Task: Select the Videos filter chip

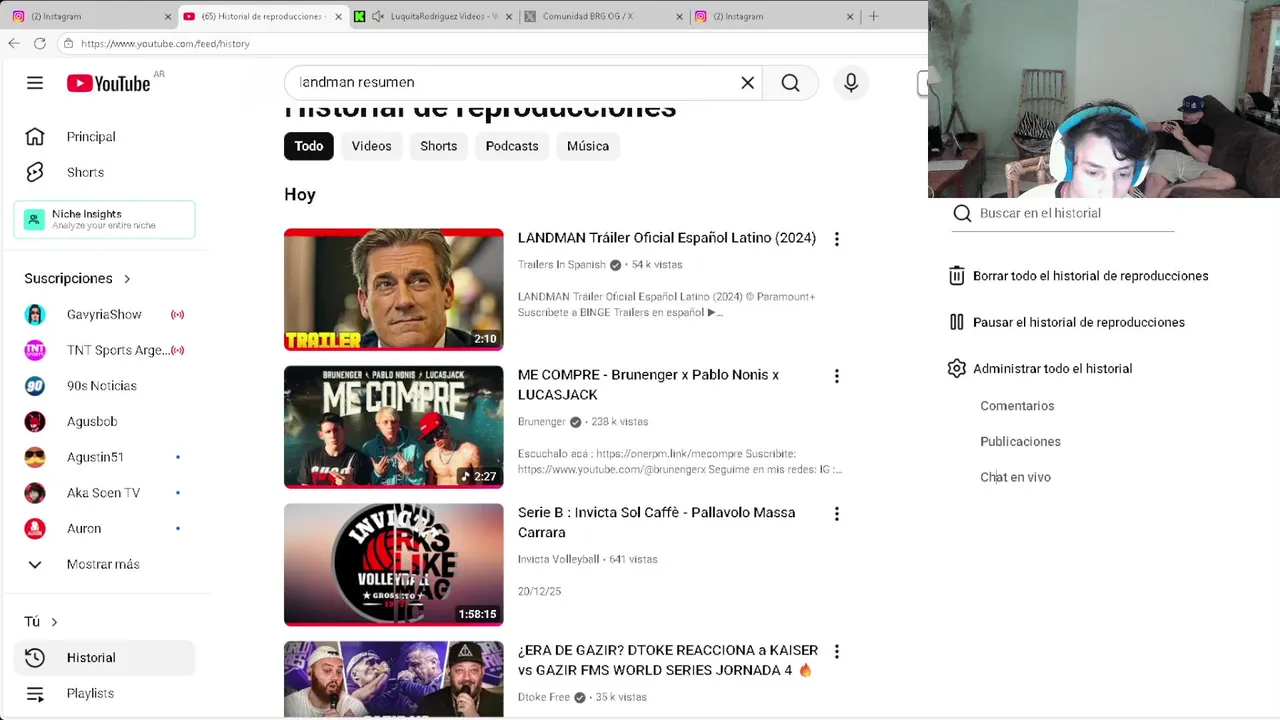Action: point(371,146)
